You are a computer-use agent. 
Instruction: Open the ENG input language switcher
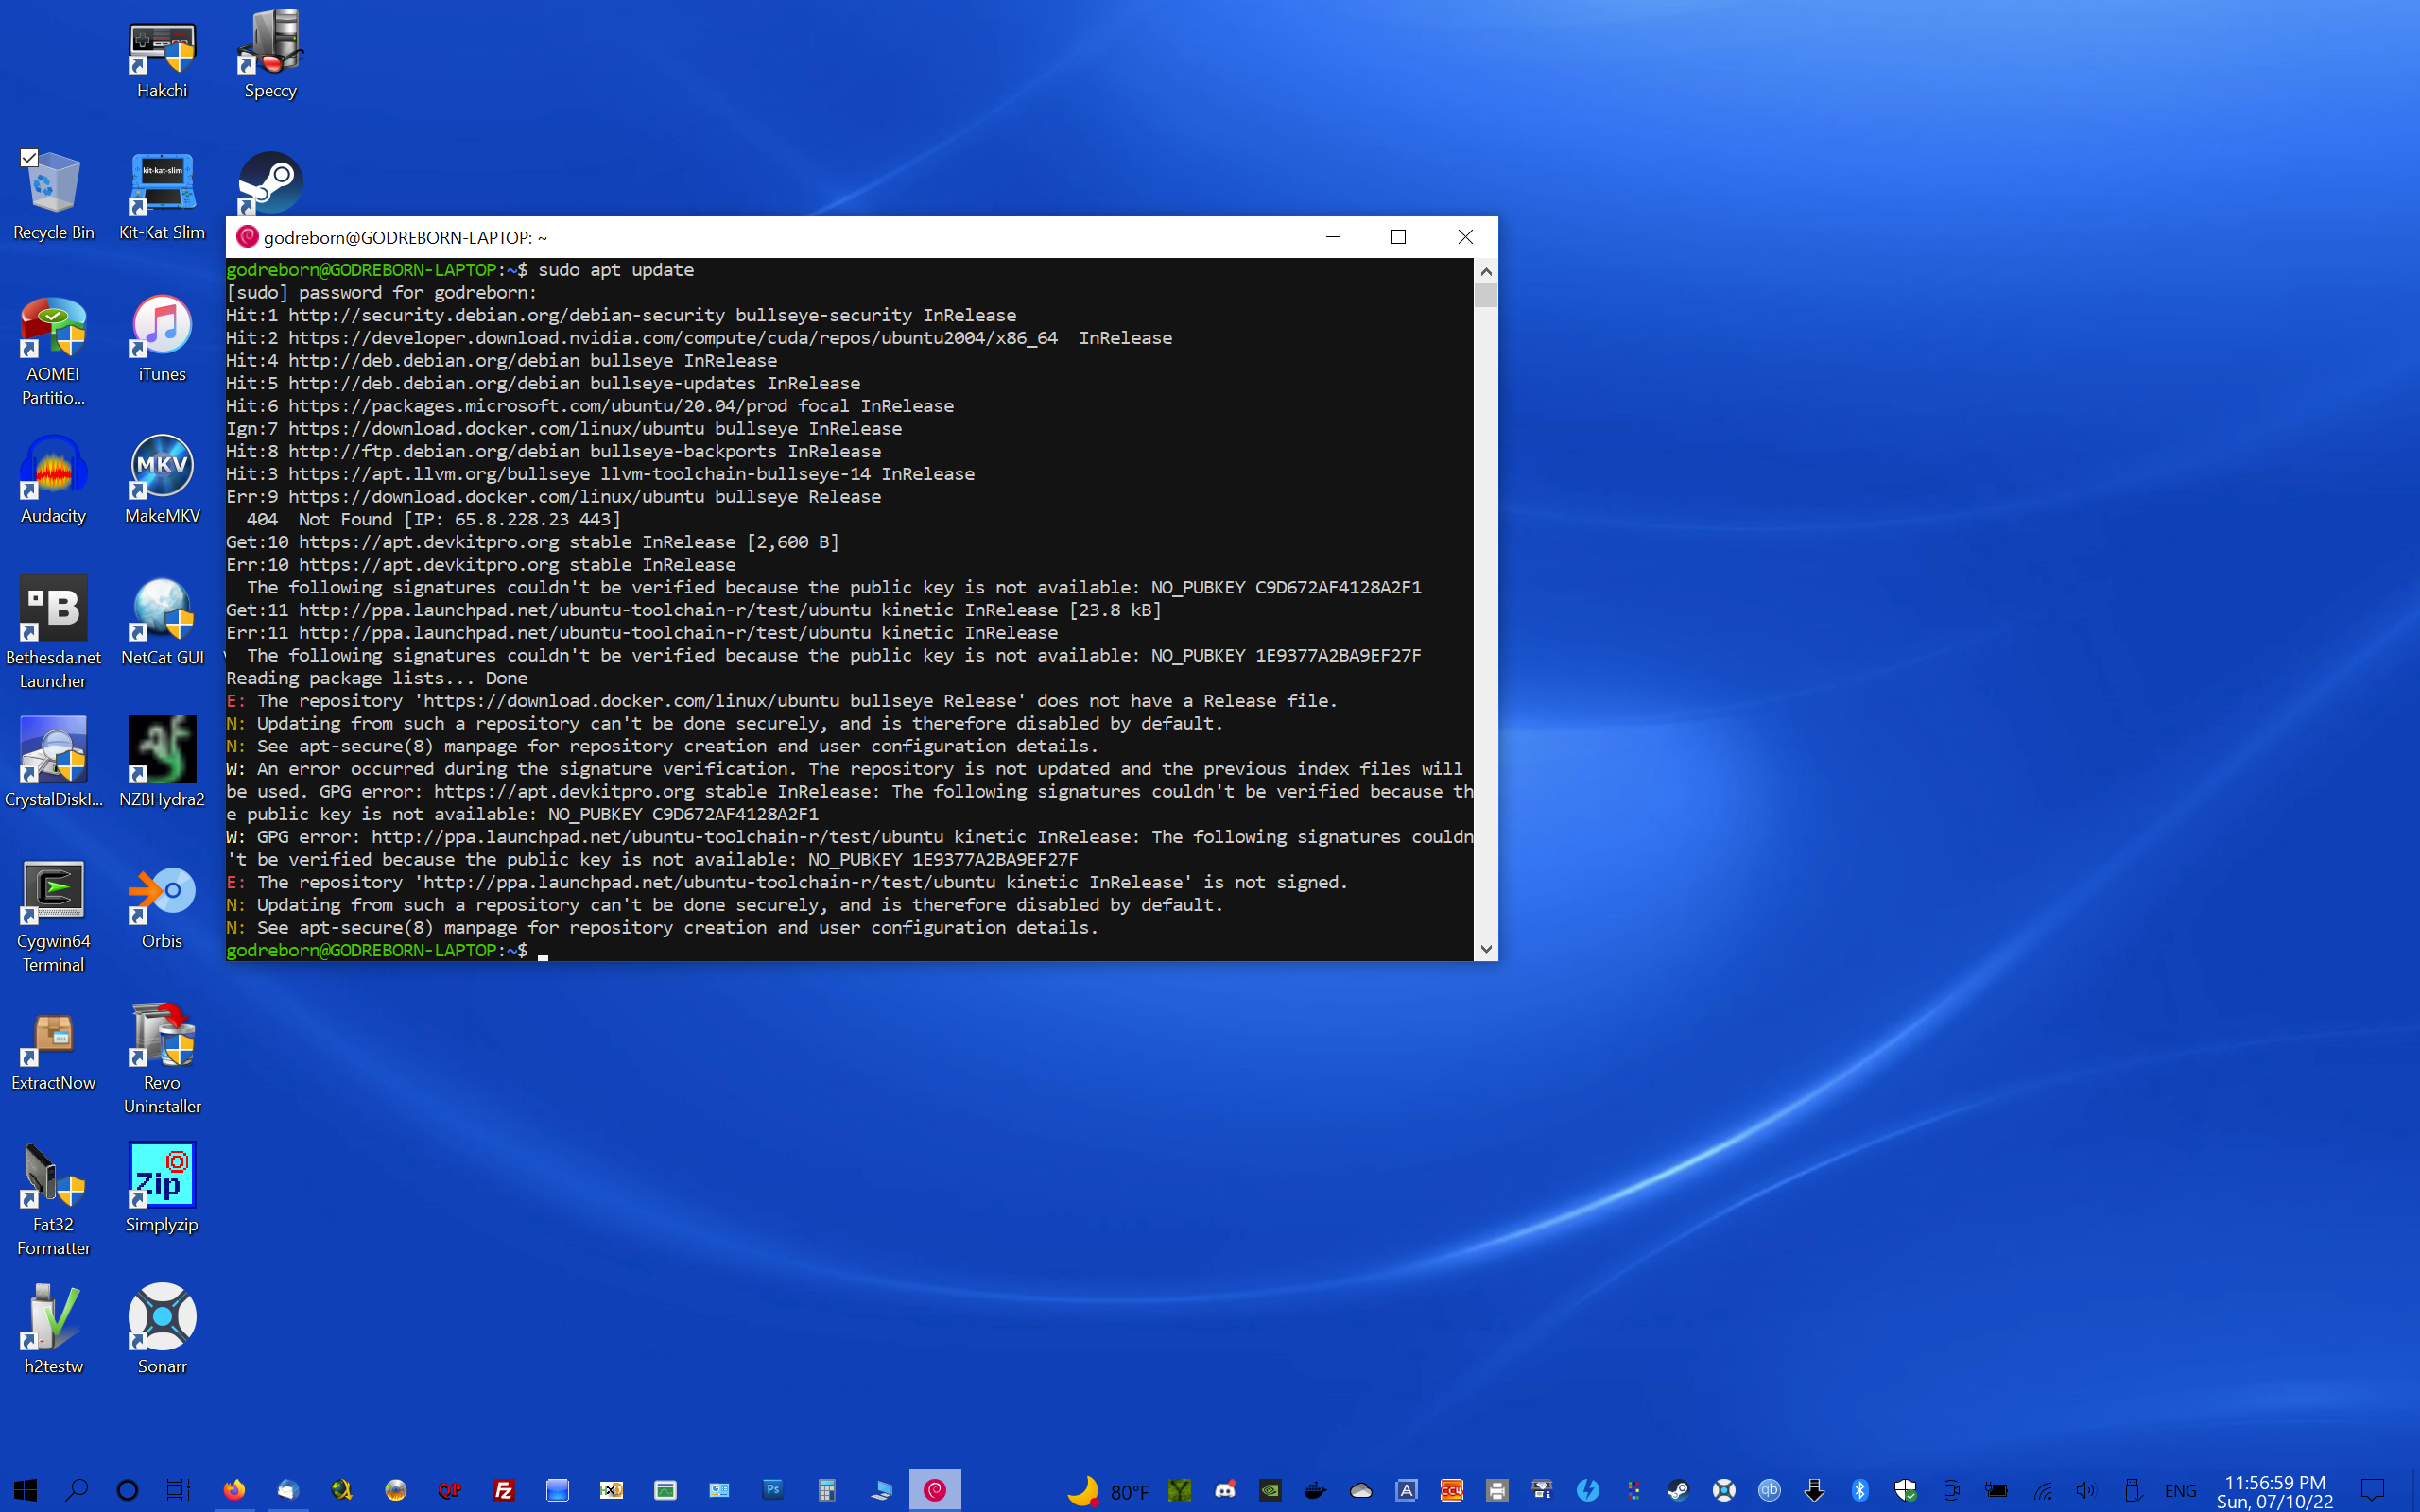(2180, 1491)
